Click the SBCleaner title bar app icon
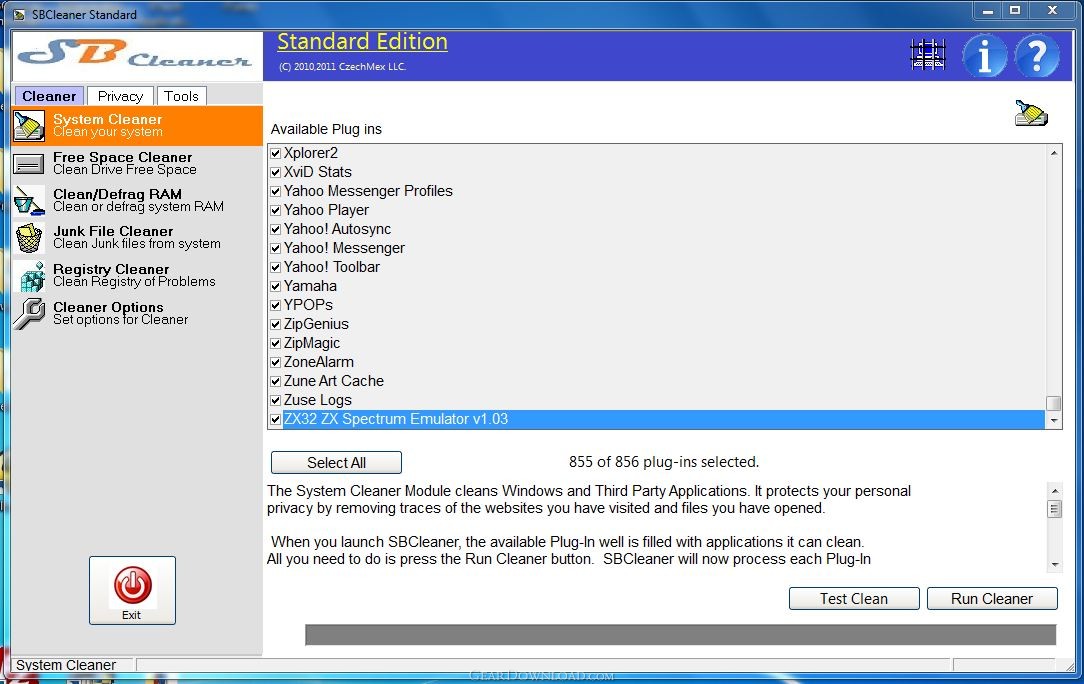The height and width of the screenshot is (684, 1084). pos(19,15)
